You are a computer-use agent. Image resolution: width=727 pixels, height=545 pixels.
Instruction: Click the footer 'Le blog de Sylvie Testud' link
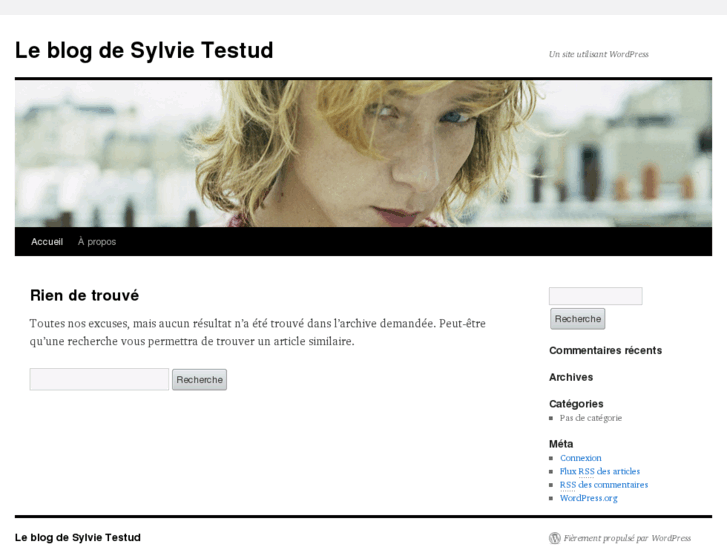pos(78,538)
